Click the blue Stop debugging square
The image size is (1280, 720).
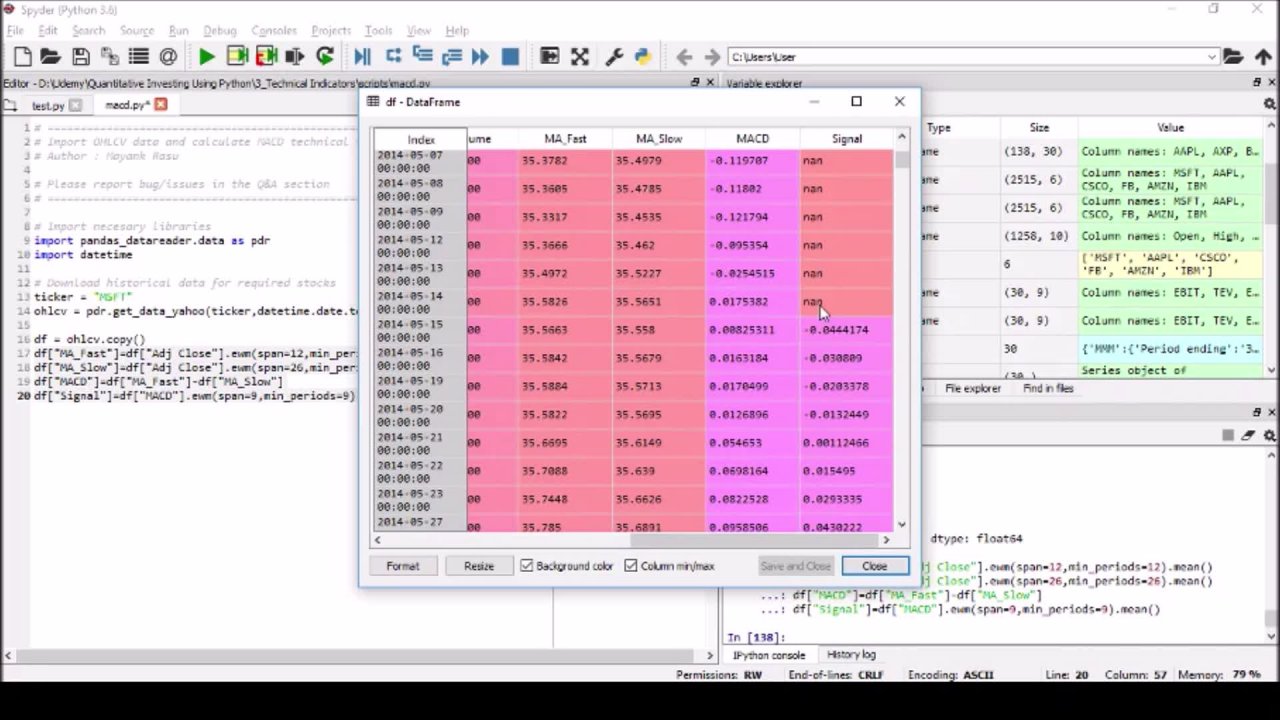click(x=510, y=57)
